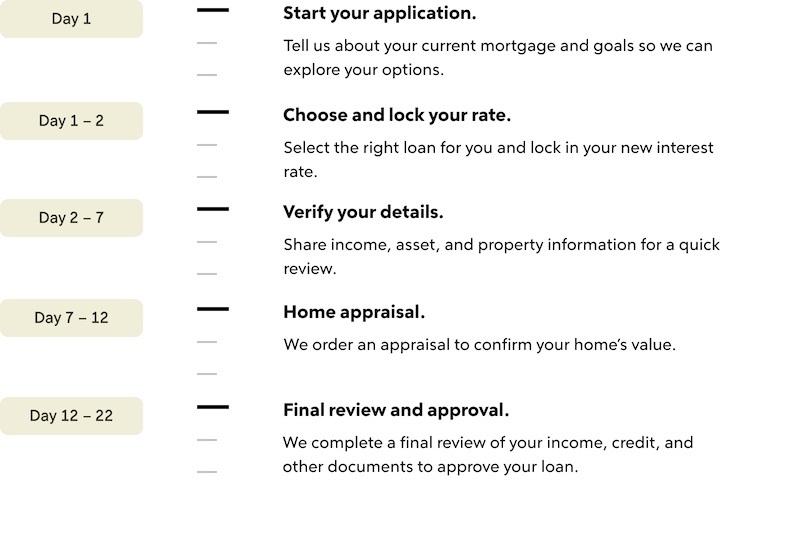Select the 'Home appraisal.' heading

tap(354, 313)
